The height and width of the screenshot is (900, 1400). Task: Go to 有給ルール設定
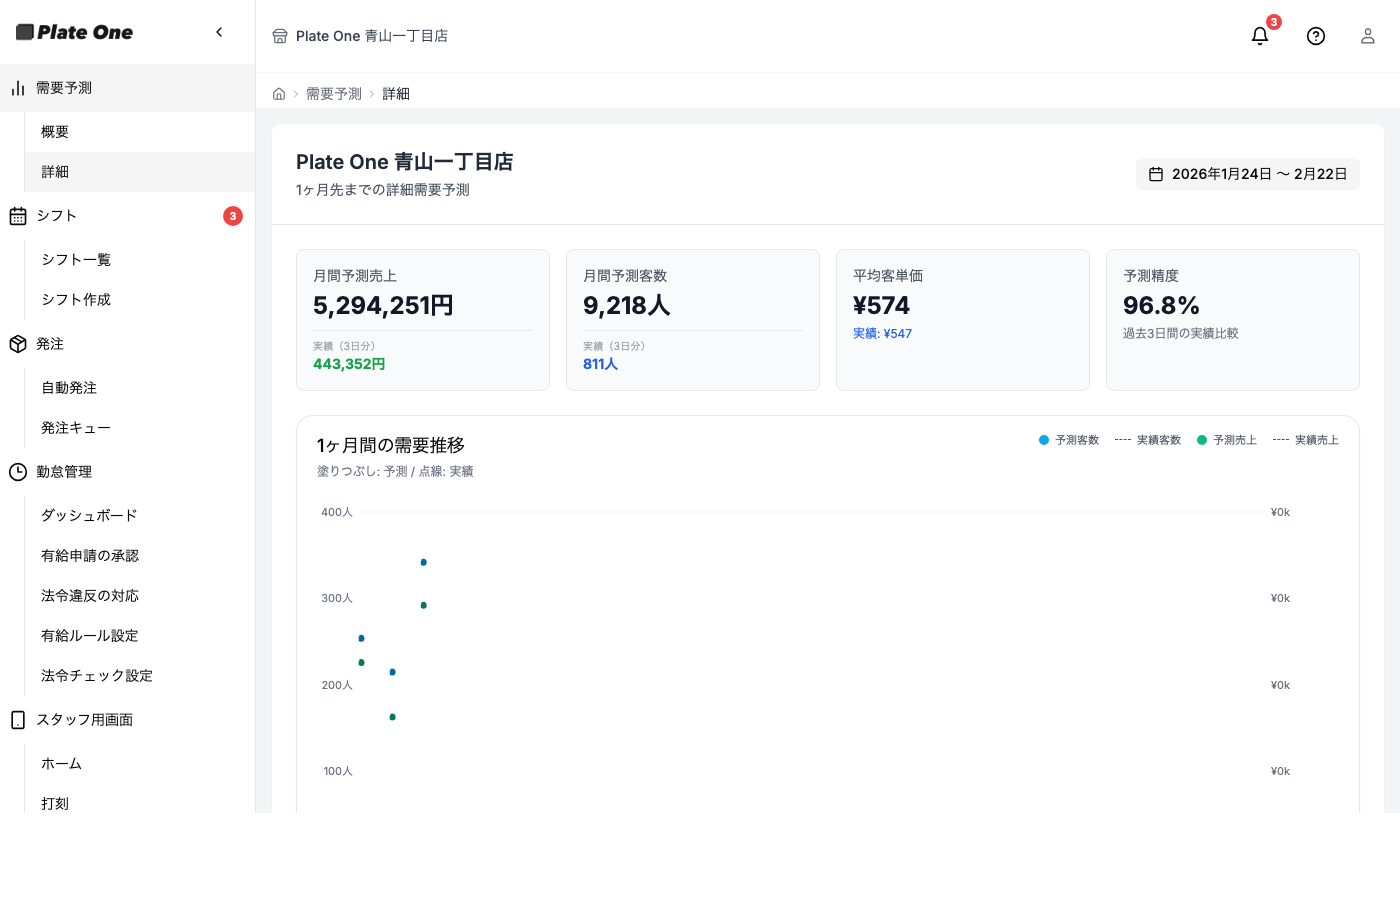pyautogui.click(x=140, y=636)
